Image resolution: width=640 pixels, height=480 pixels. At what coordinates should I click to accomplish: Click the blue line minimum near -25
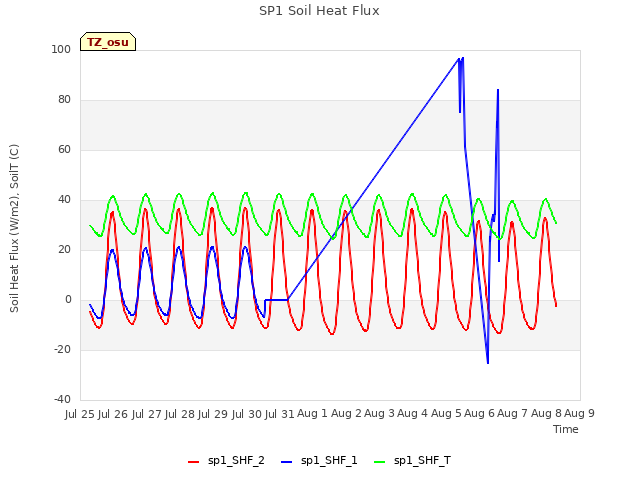pyautogui.click(x=488, y=362)
